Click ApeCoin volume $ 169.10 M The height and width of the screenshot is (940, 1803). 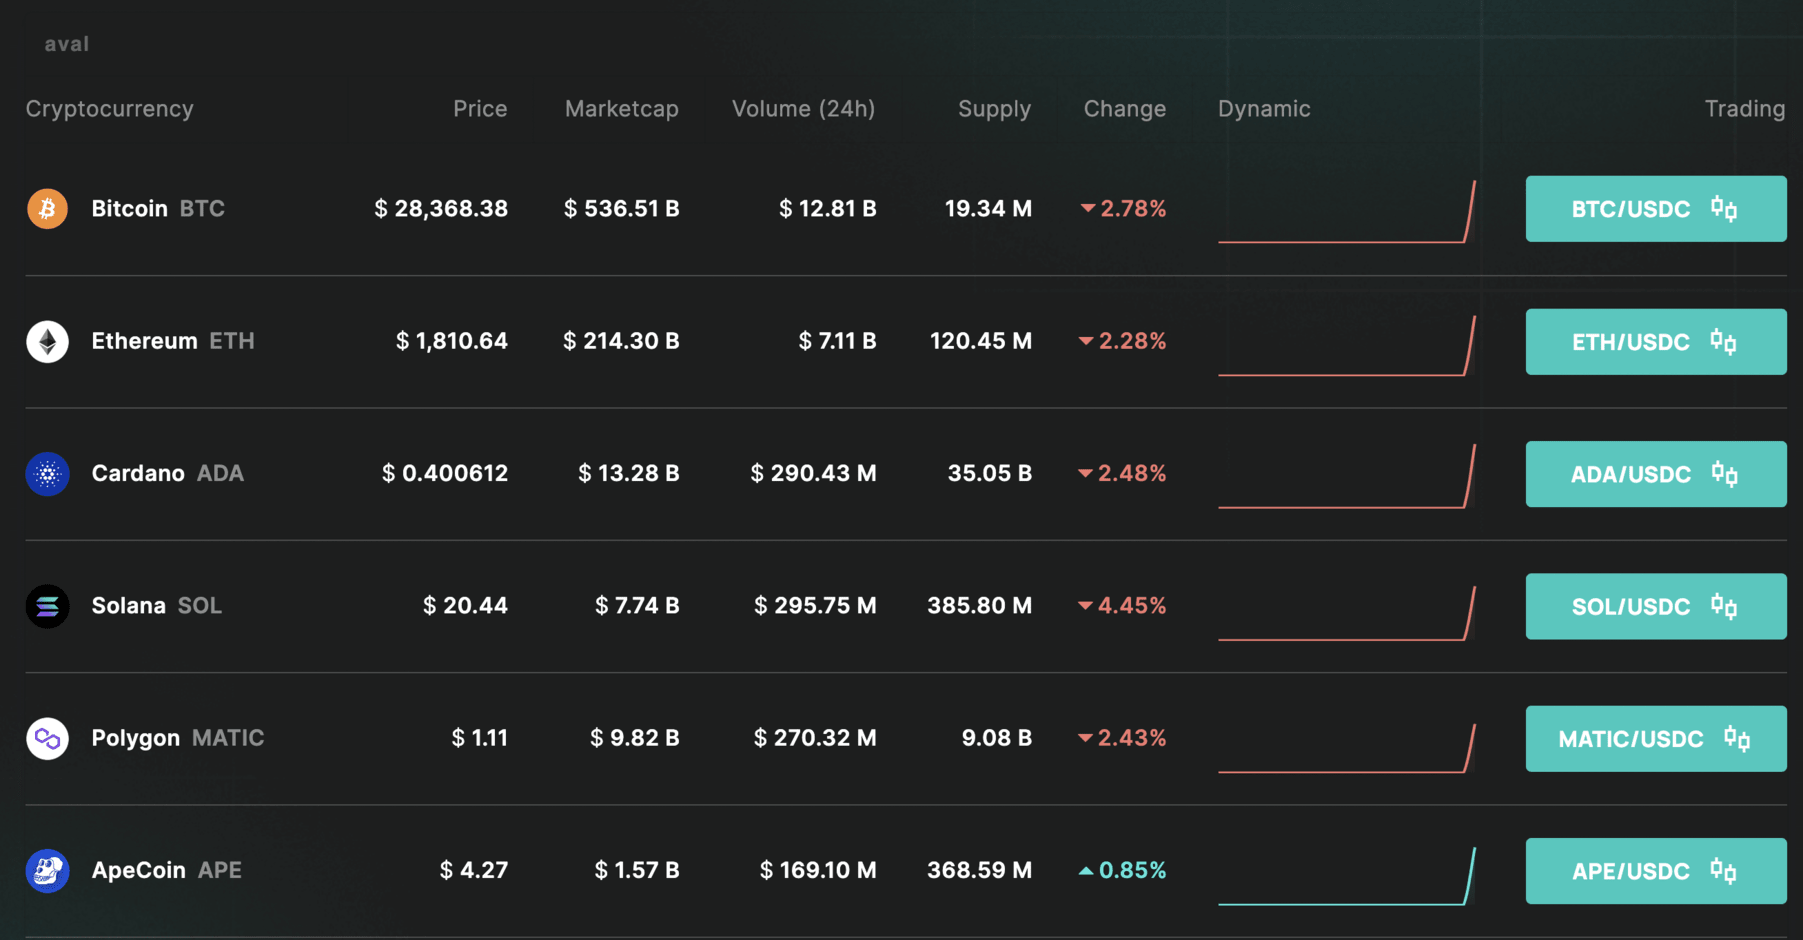pos(818,870)
